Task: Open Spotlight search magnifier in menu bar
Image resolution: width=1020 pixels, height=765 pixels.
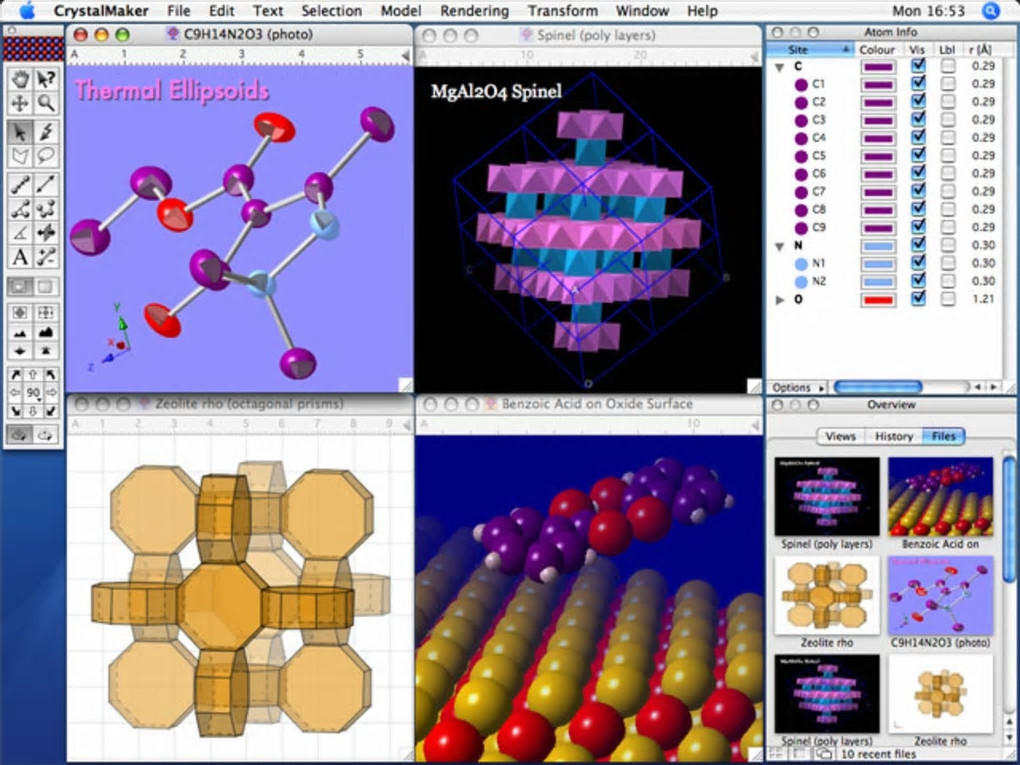Action: click(x=990, y=11)
